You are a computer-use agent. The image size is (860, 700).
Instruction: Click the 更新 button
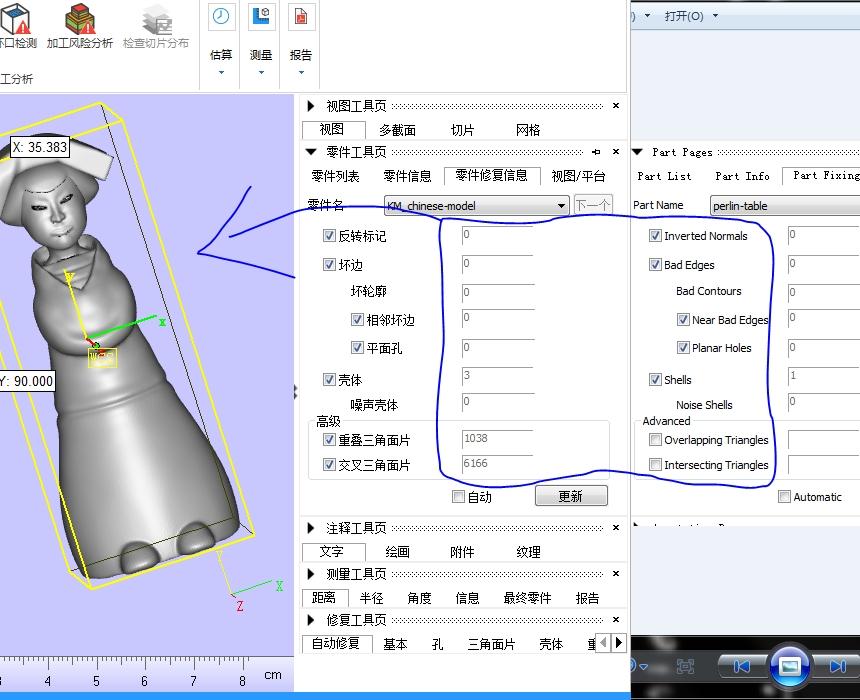[571, 496]
